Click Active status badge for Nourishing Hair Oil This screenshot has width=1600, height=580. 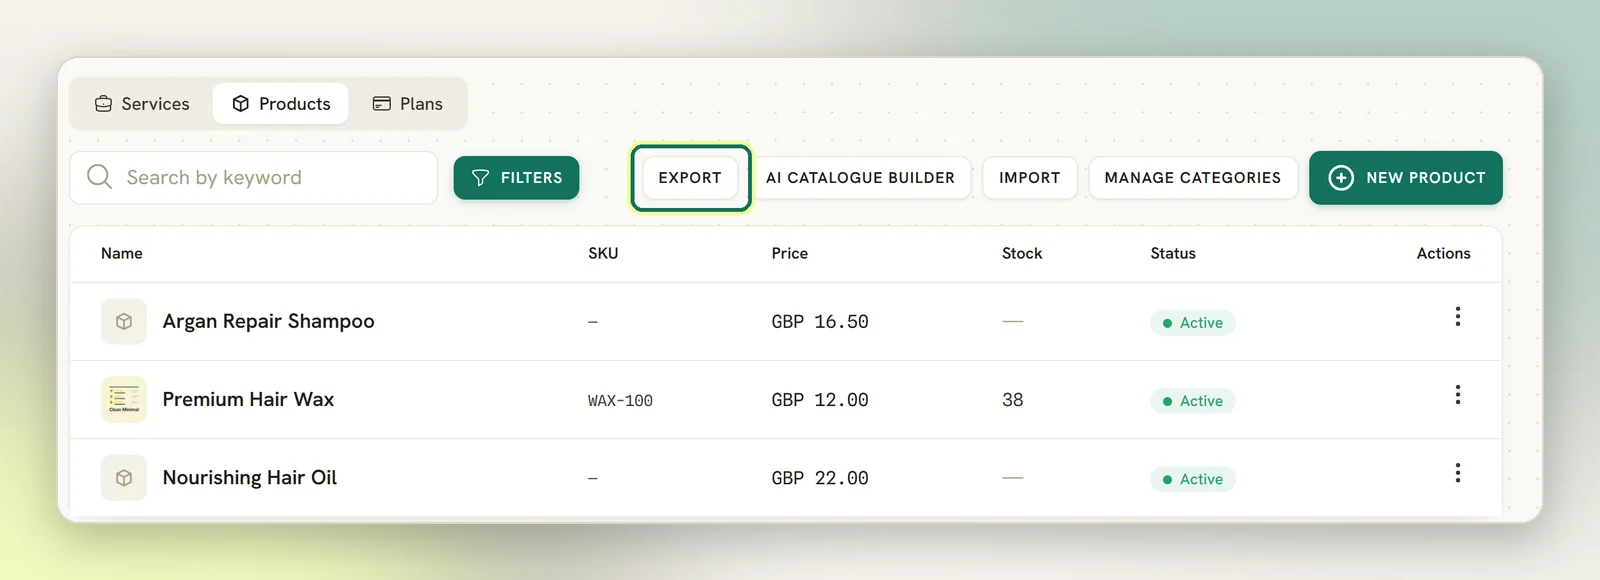(x=1193, y=479)
